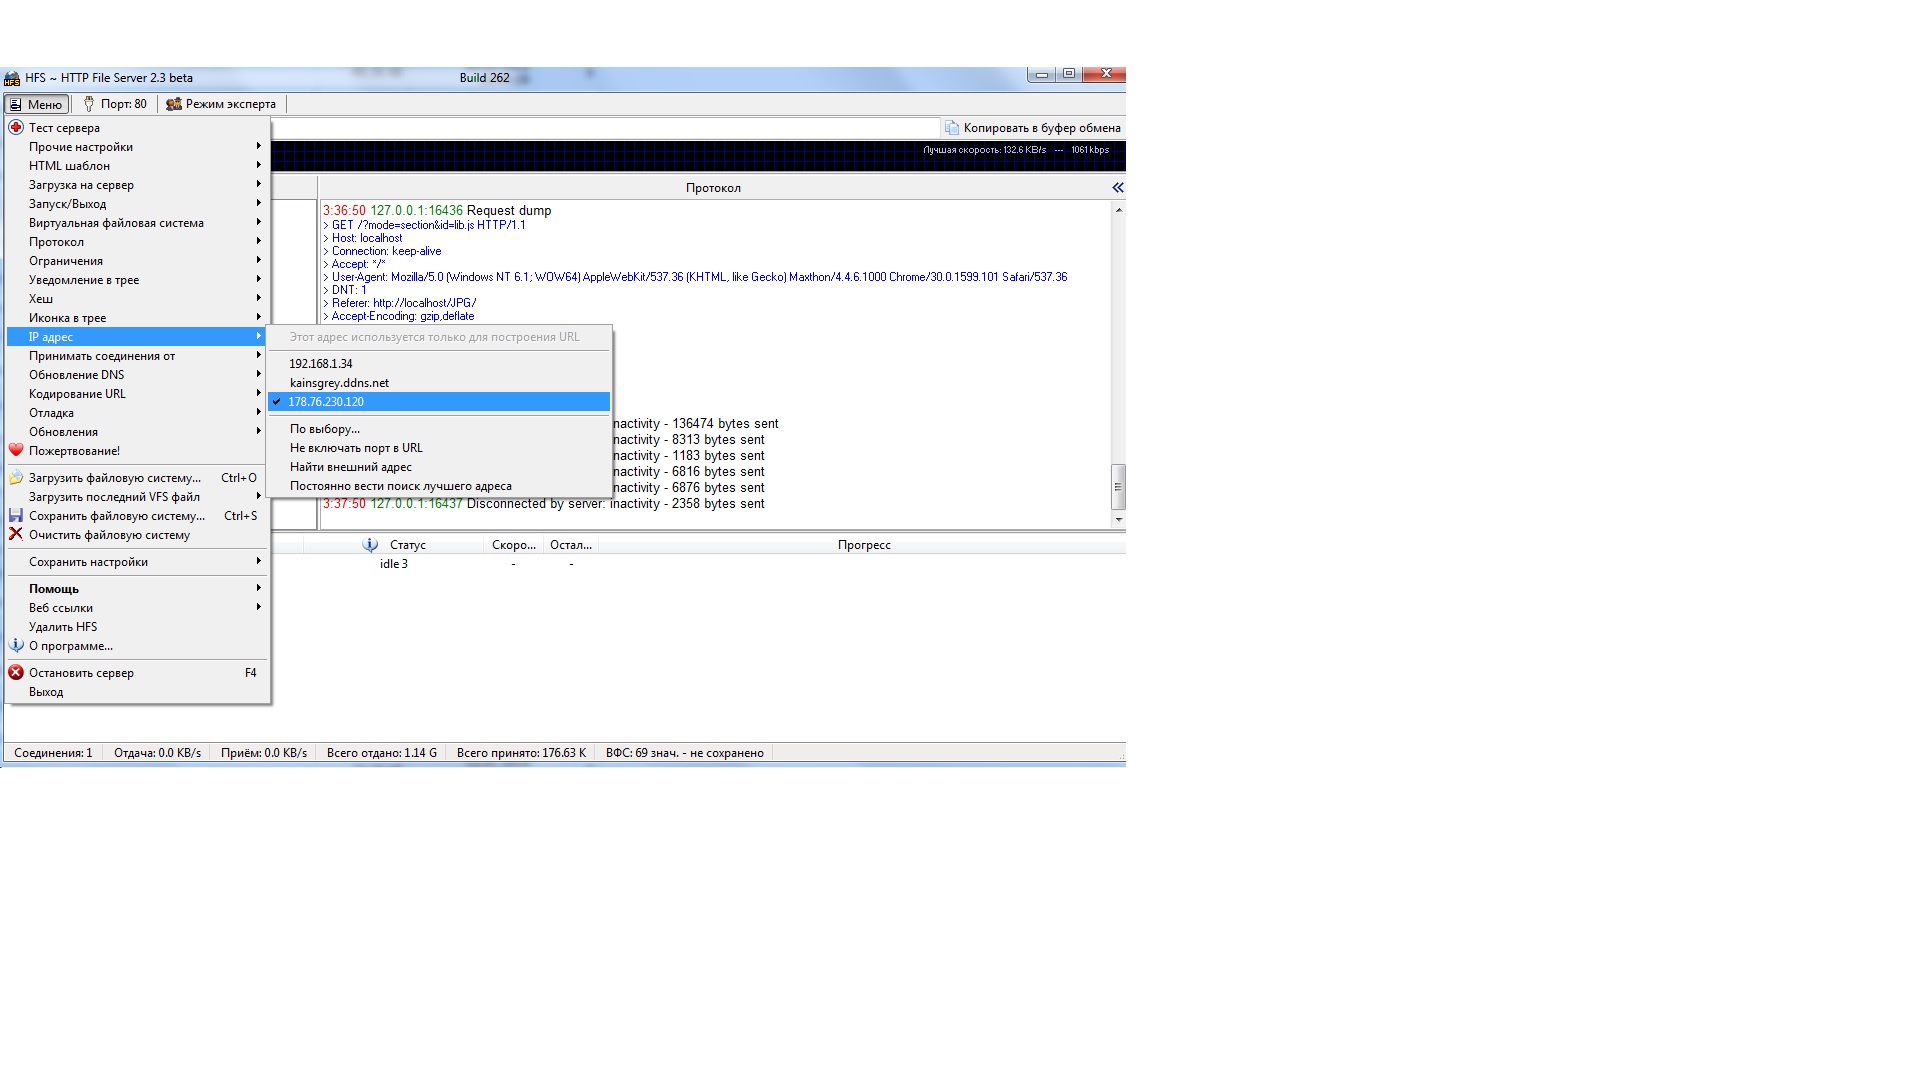Click the red Test server icon
Screen dimensions: 1920x1080
pos(16,127)
